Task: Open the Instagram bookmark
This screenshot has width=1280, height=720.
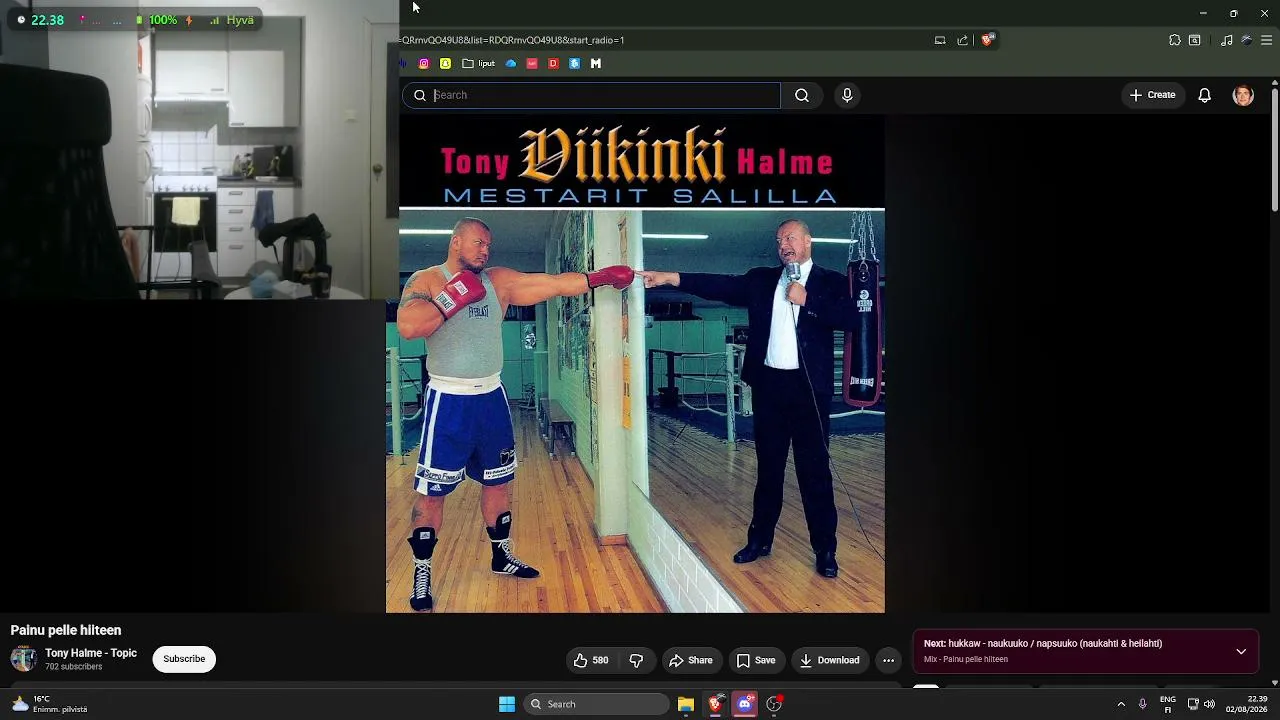Action: click(424, 63)
